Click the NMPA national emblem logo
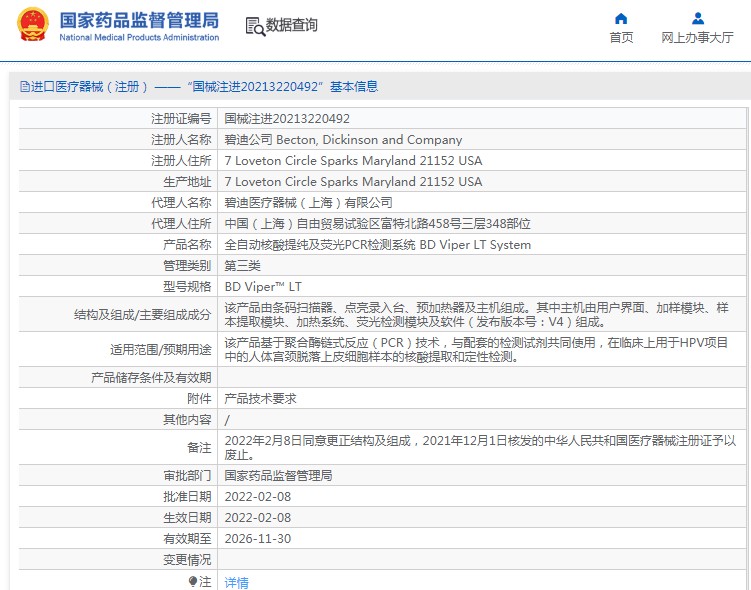The width and height of the screenshot is (751, 590). pyautogui.click(x=33, y=24)
